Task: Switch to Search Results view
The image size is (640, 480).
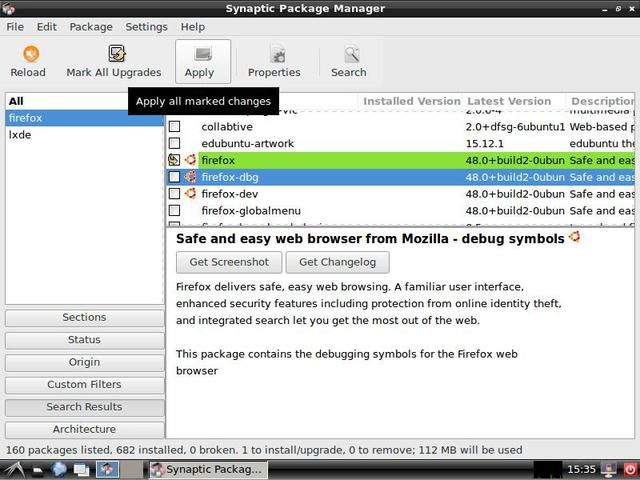Action: coord(84,407)
